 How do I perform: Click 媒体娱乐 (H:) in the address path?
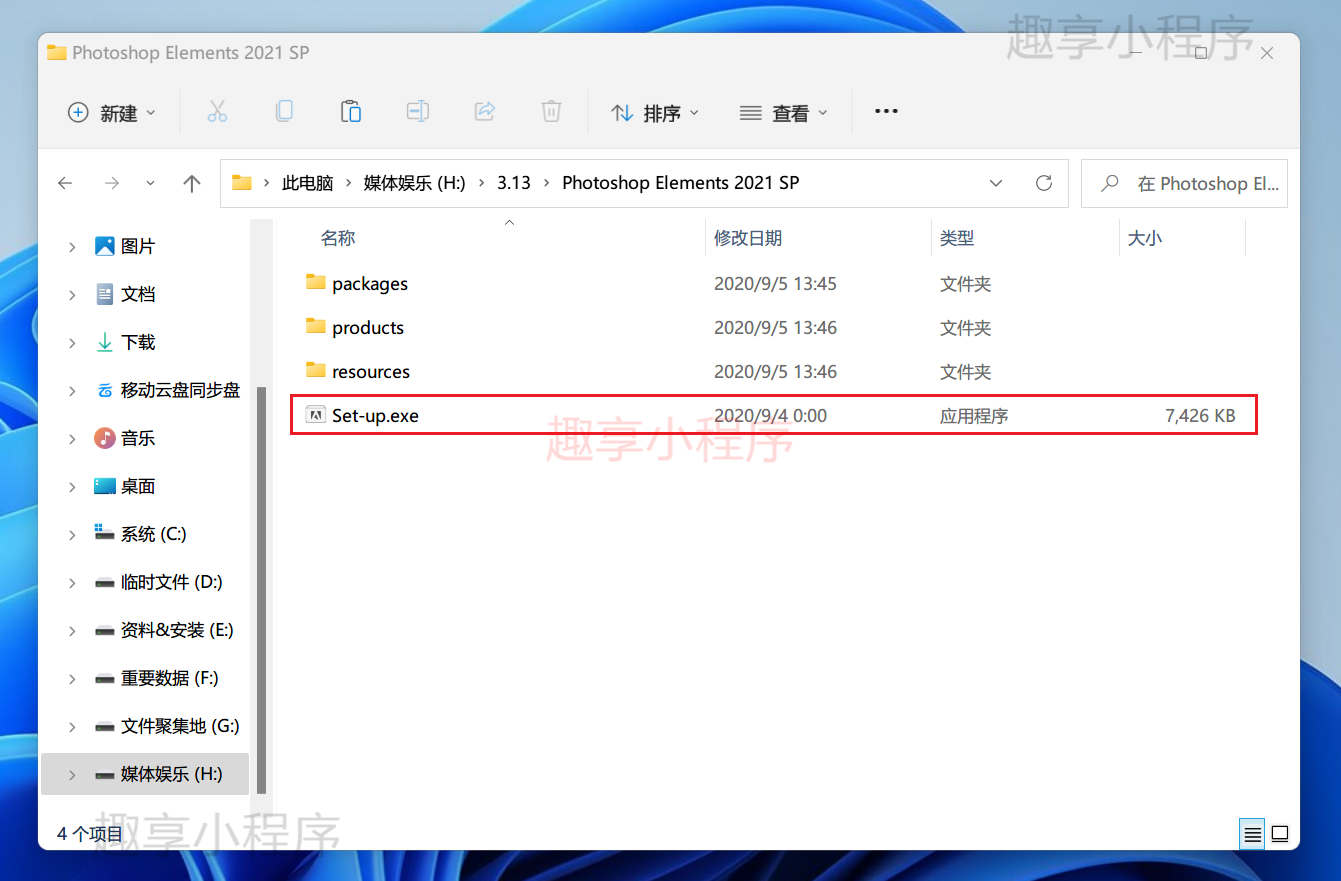415,183
